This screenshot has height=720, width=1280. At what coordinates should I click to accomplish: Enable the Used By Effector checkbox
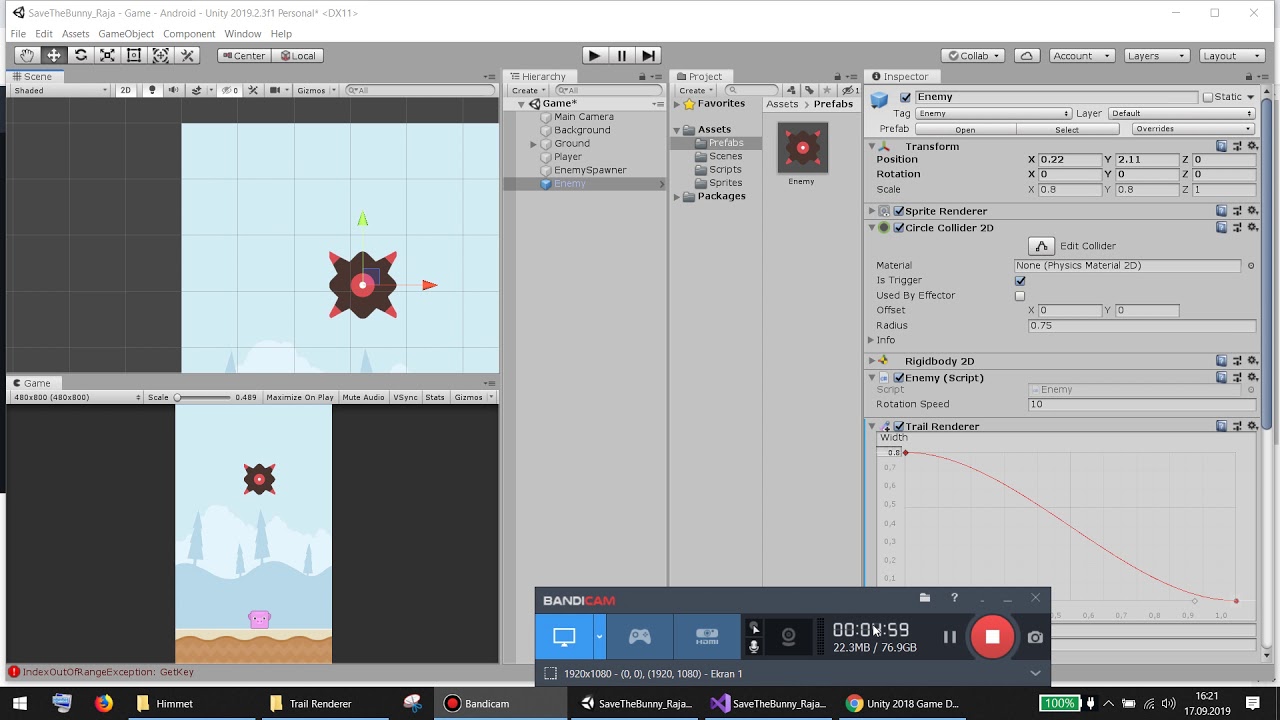point(1020,296)
